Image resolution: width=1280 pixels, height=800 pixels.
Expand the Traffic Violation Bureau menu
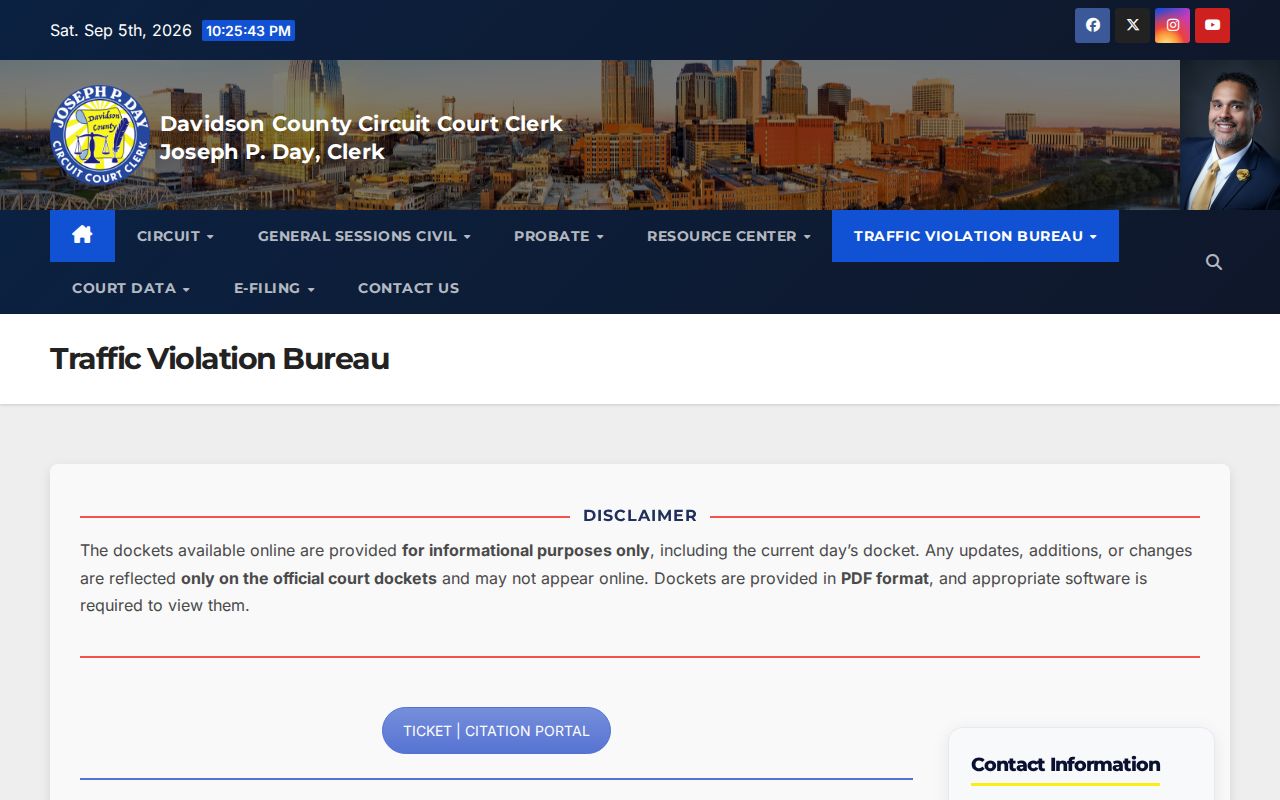(975, 236)
